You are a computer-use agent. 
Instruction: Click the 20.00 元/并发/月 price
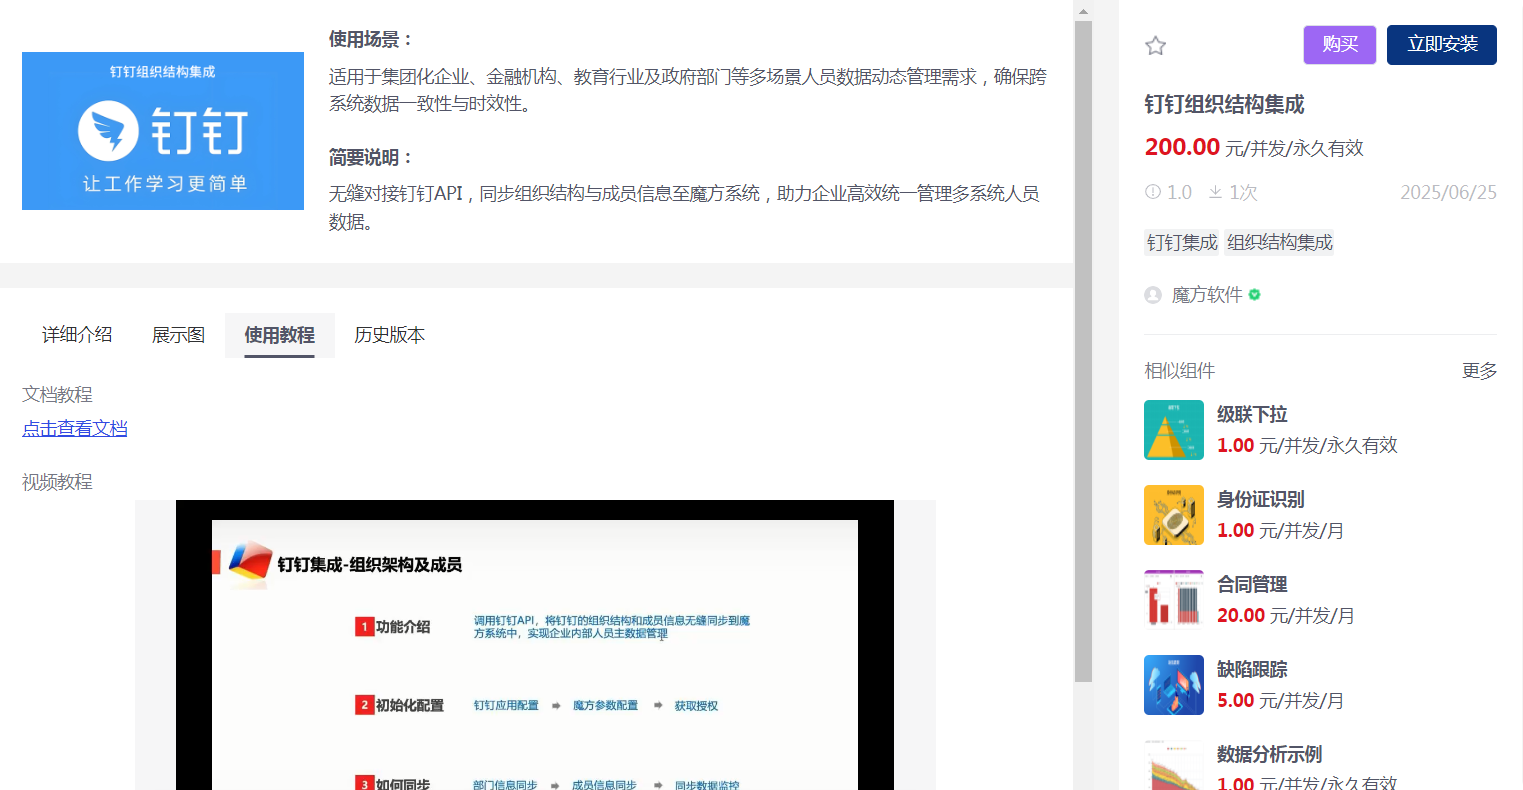click(x=1286, y=615)
